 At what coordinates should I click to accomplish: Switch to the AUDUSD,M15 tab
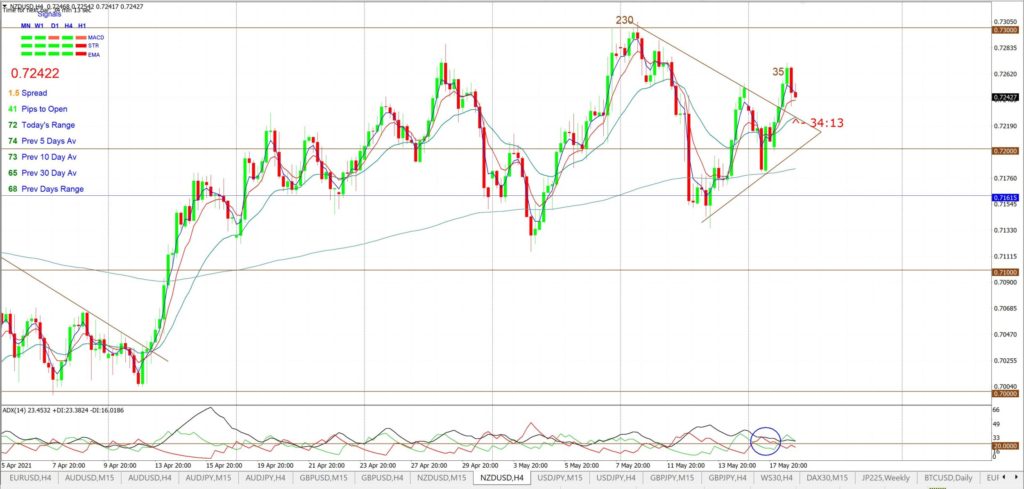point(87,479)
